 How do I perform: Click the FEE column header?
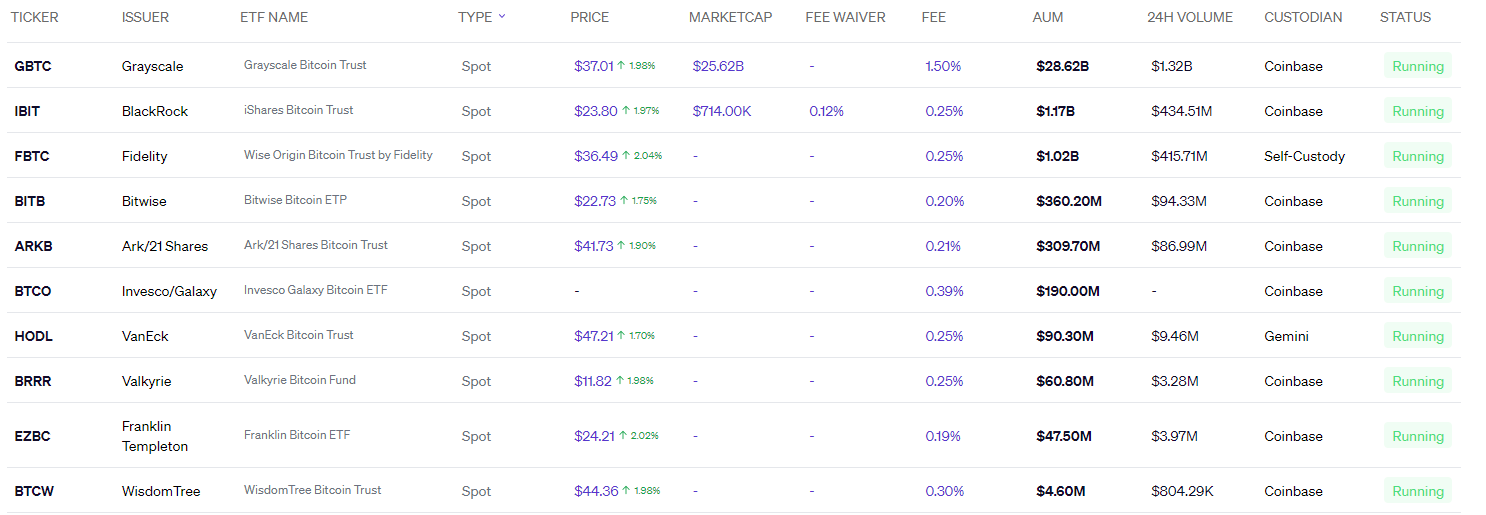pyautogui.click(x=933, y=17)
